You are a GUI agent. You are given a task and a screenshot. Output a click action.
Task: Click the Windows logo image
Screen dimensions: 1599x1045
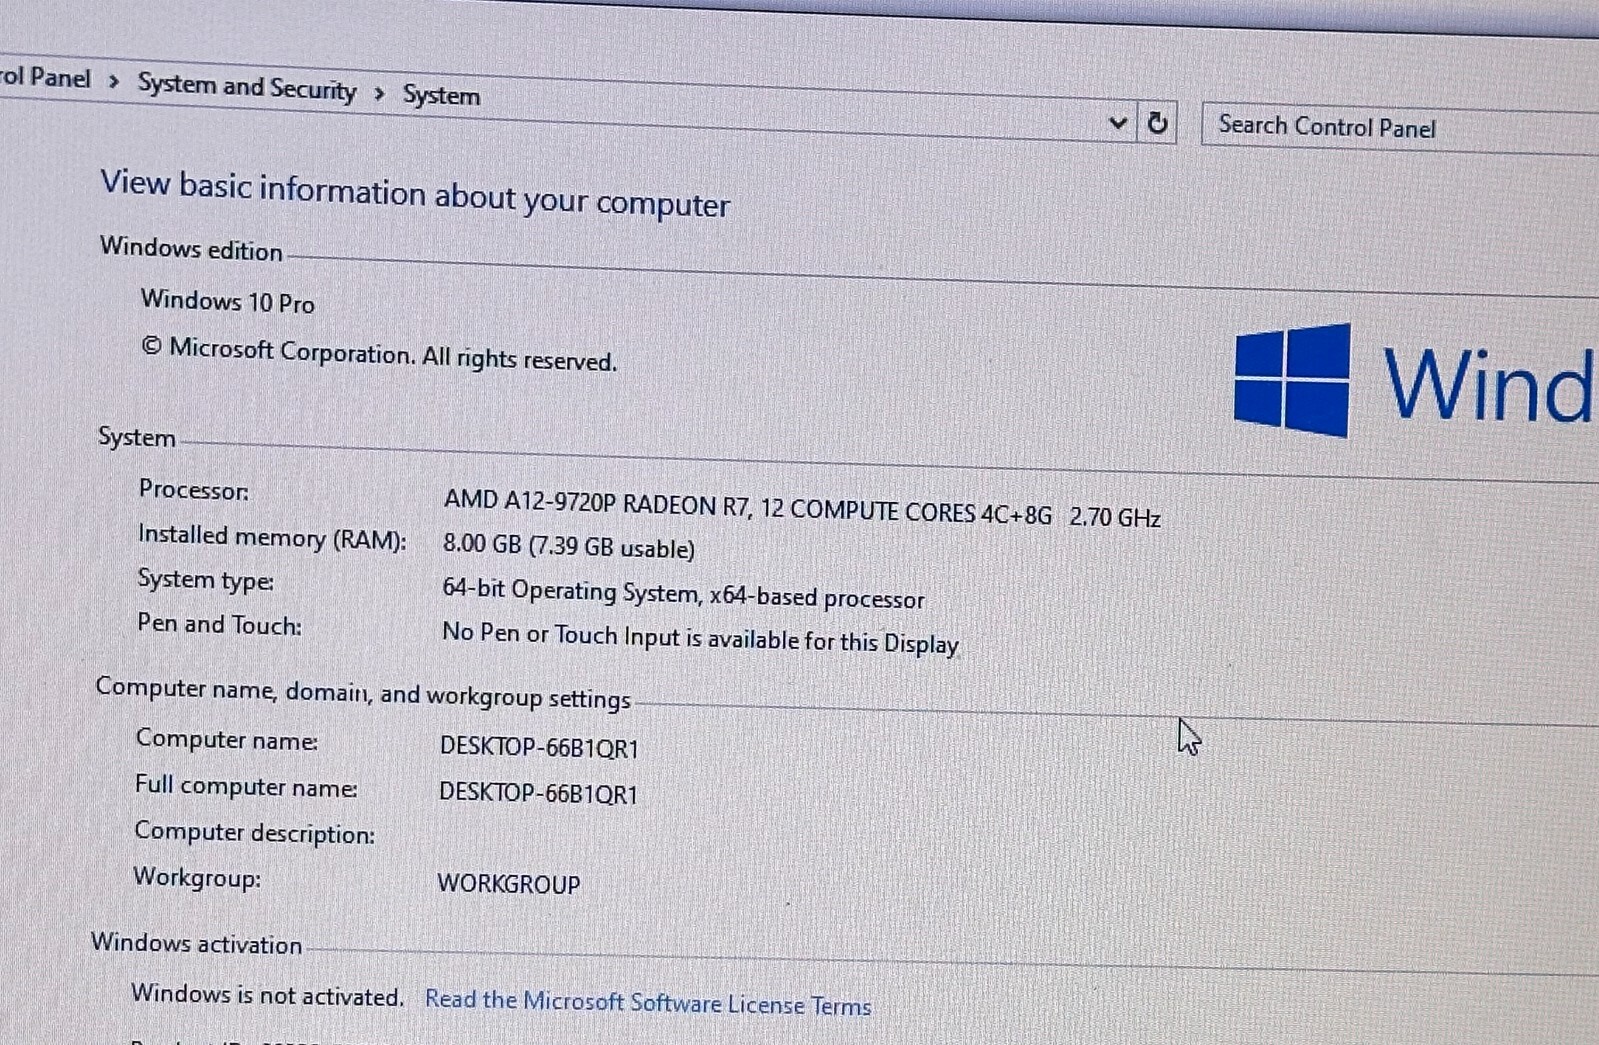point(1292,379)
